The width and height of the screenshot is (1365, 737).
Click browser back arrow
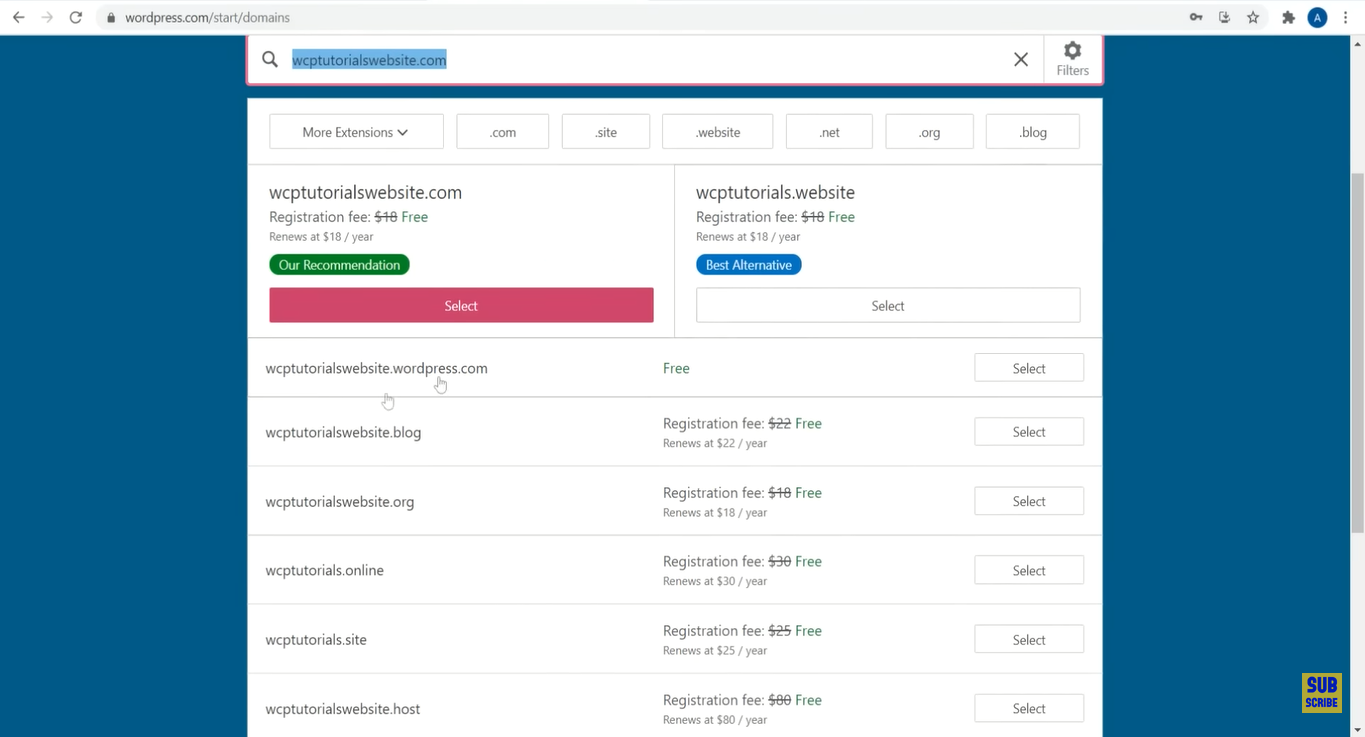point(18,17)
